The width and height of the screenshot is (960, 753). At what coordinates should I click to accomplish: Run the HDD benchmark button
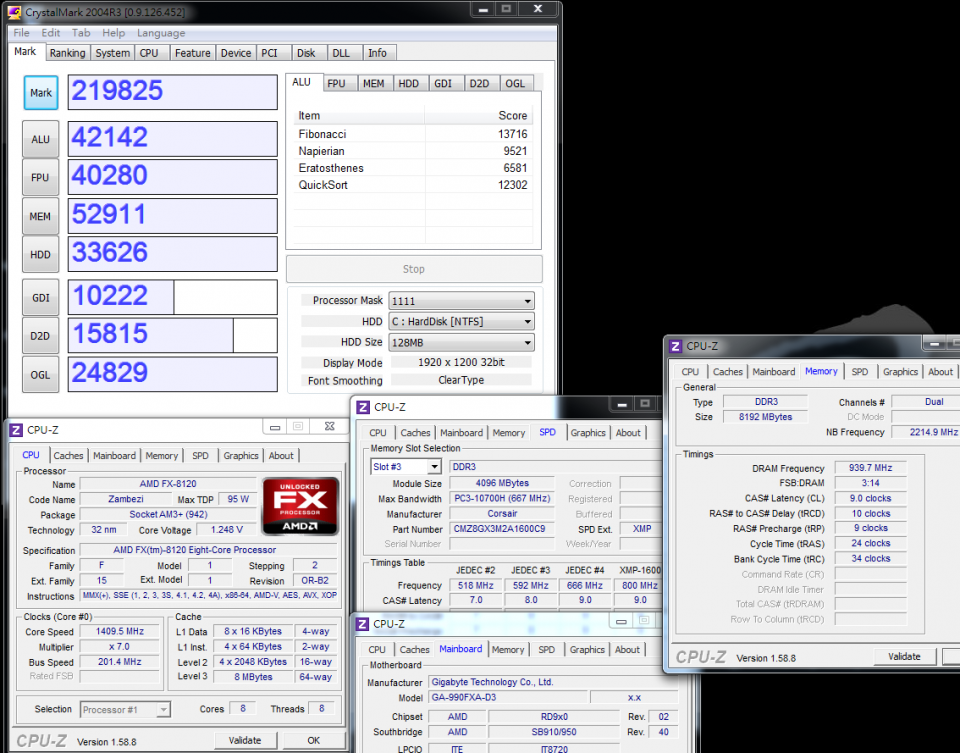[40, 255]
